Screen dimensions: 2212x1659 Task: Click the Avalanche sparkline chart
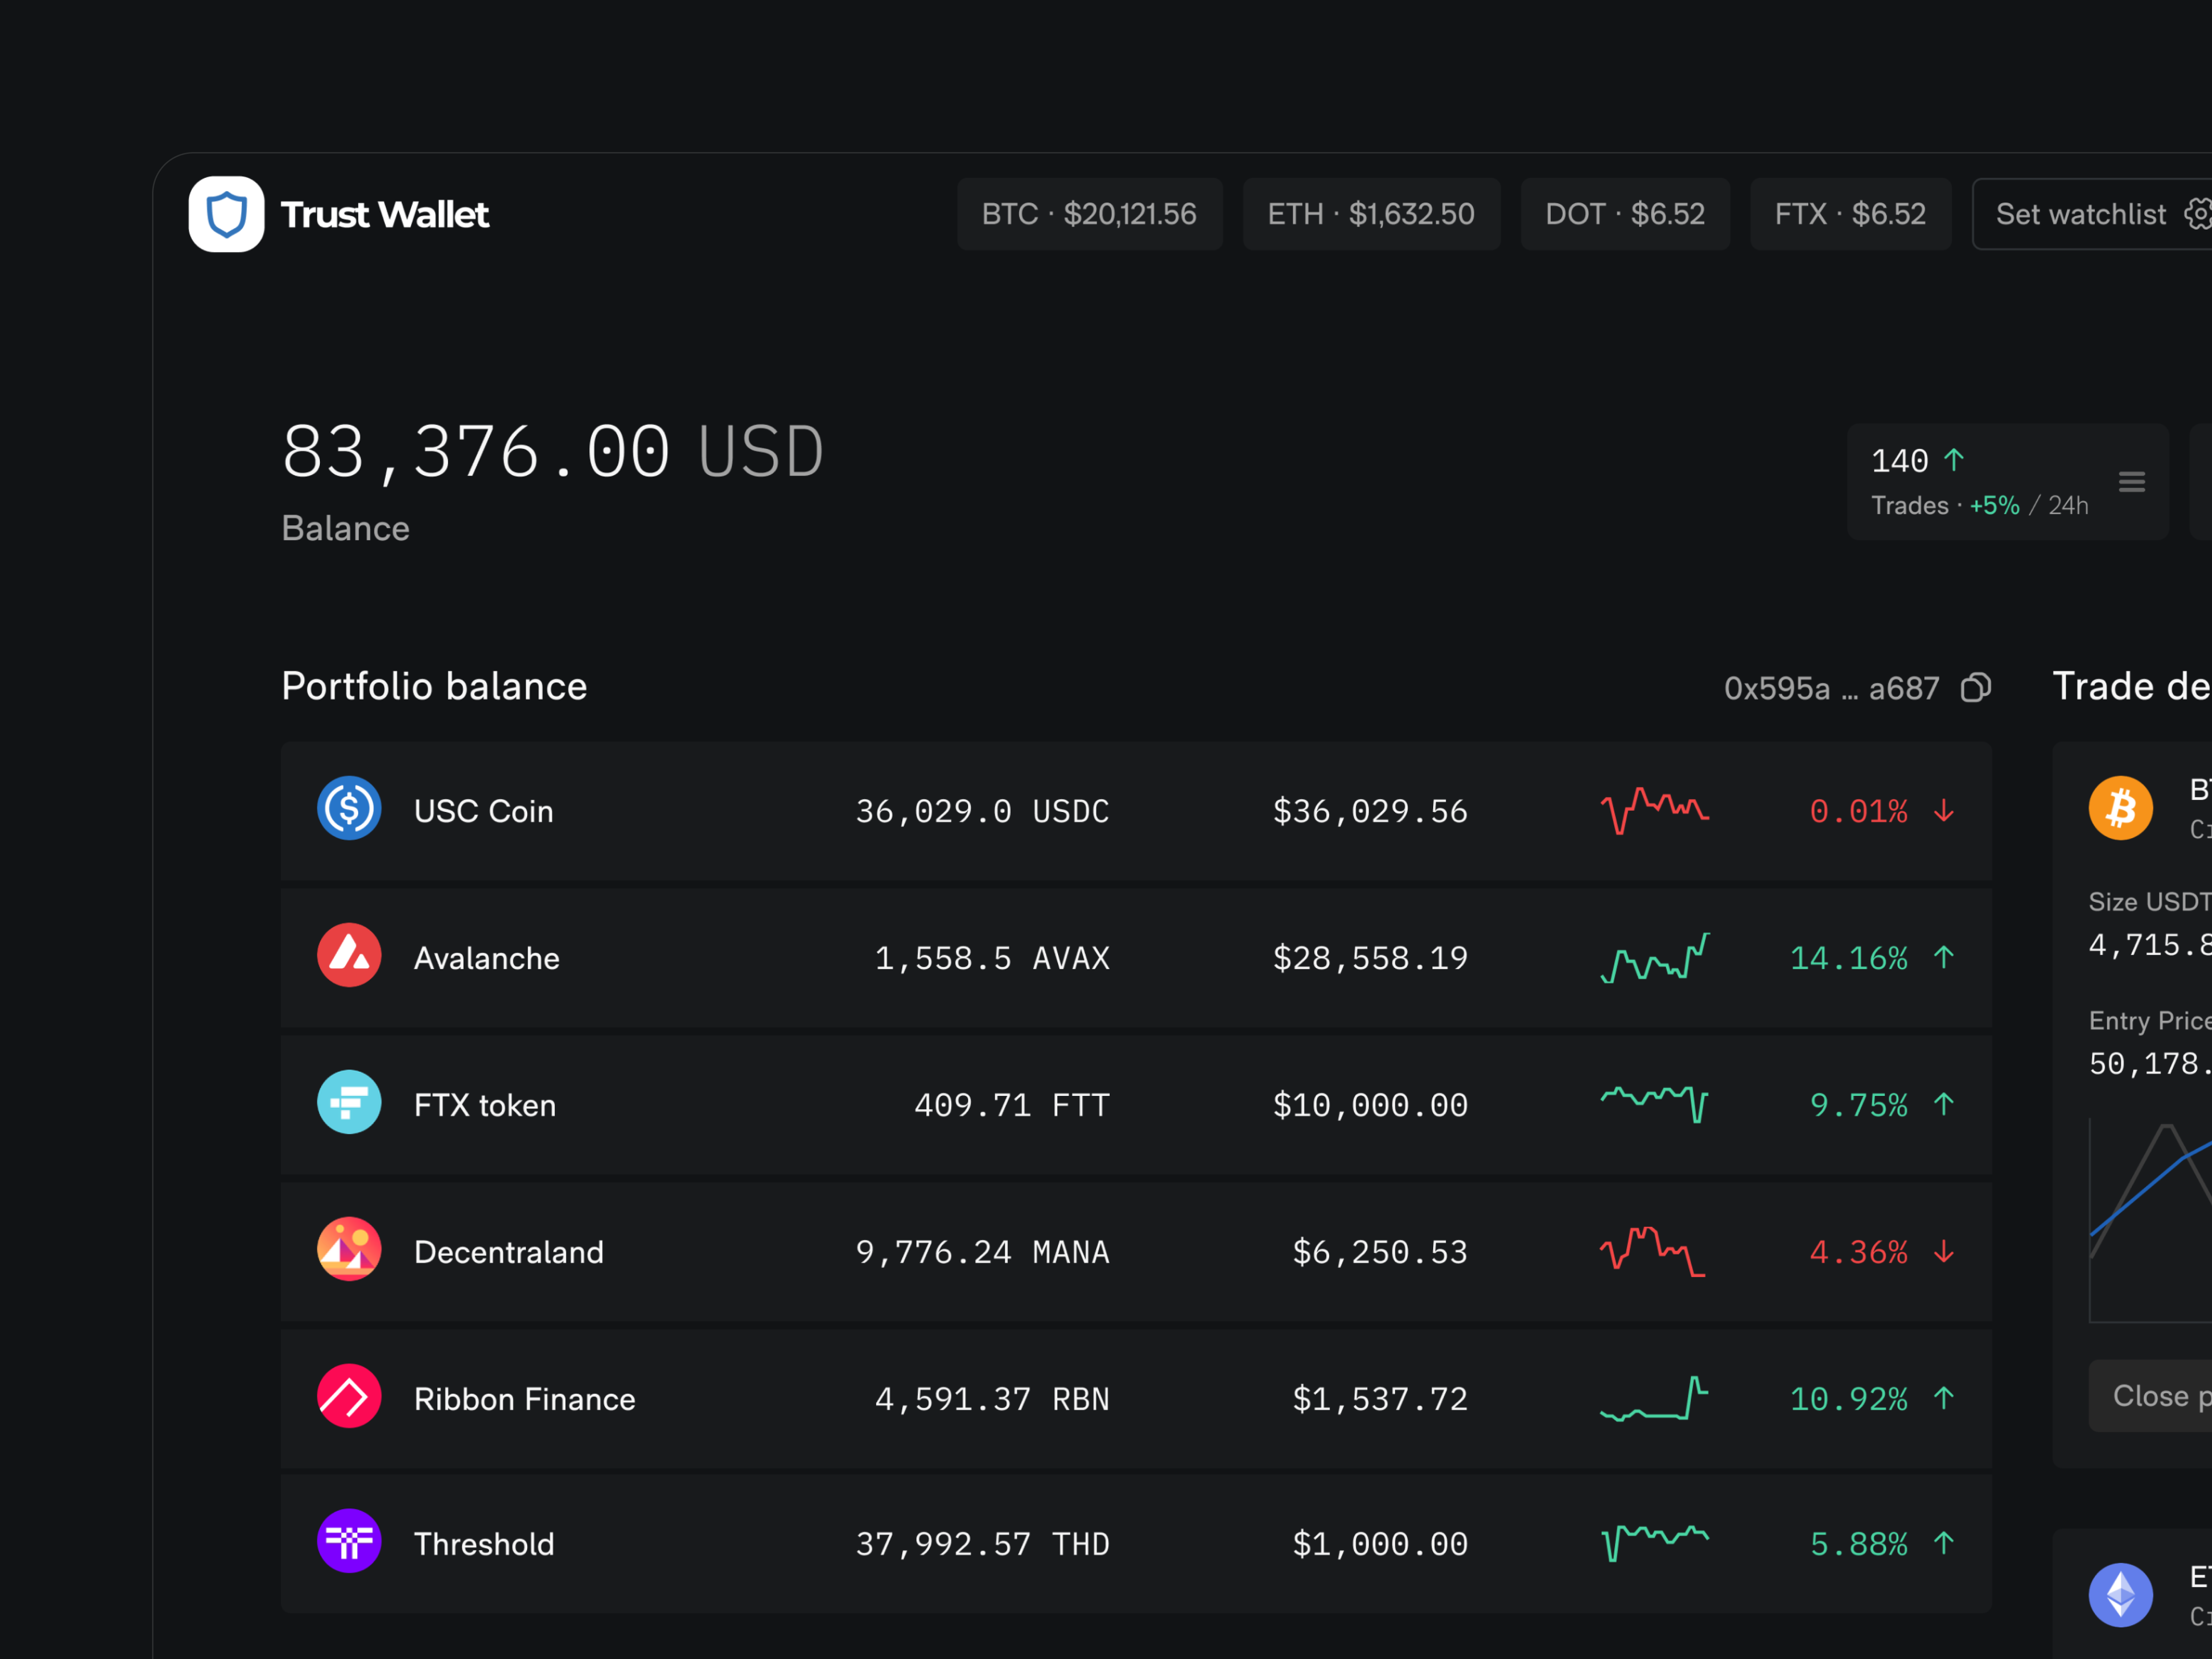[1655, 957]
